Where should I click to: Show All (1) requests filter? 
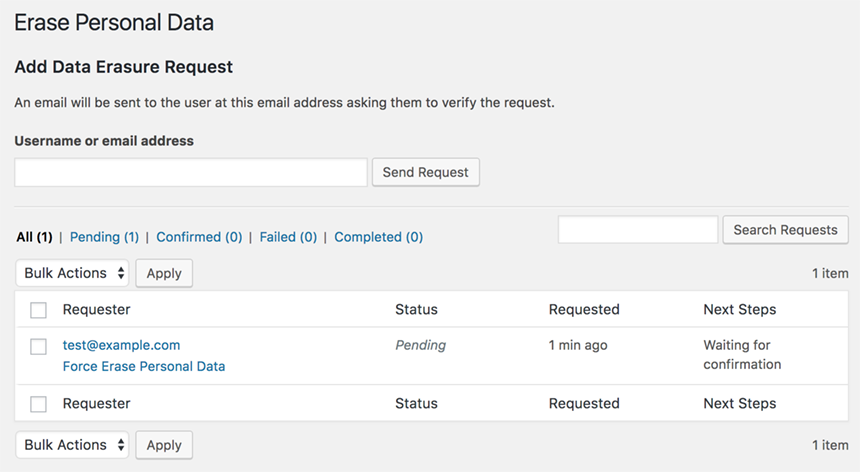35,237
